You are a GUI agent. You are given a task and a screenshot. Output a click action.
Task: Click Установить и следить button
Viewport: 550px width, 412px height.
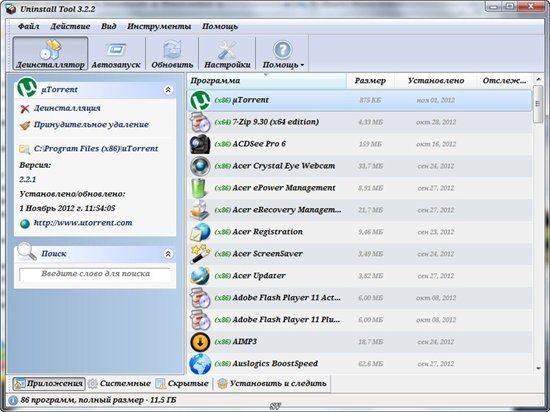pyautogui.click(x=272, y=384)
